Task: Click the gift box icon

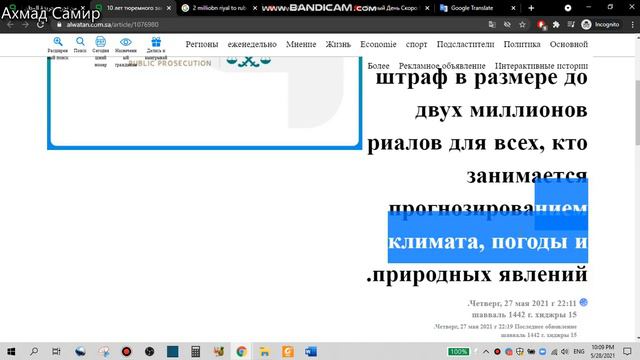Action: point(156,42)
